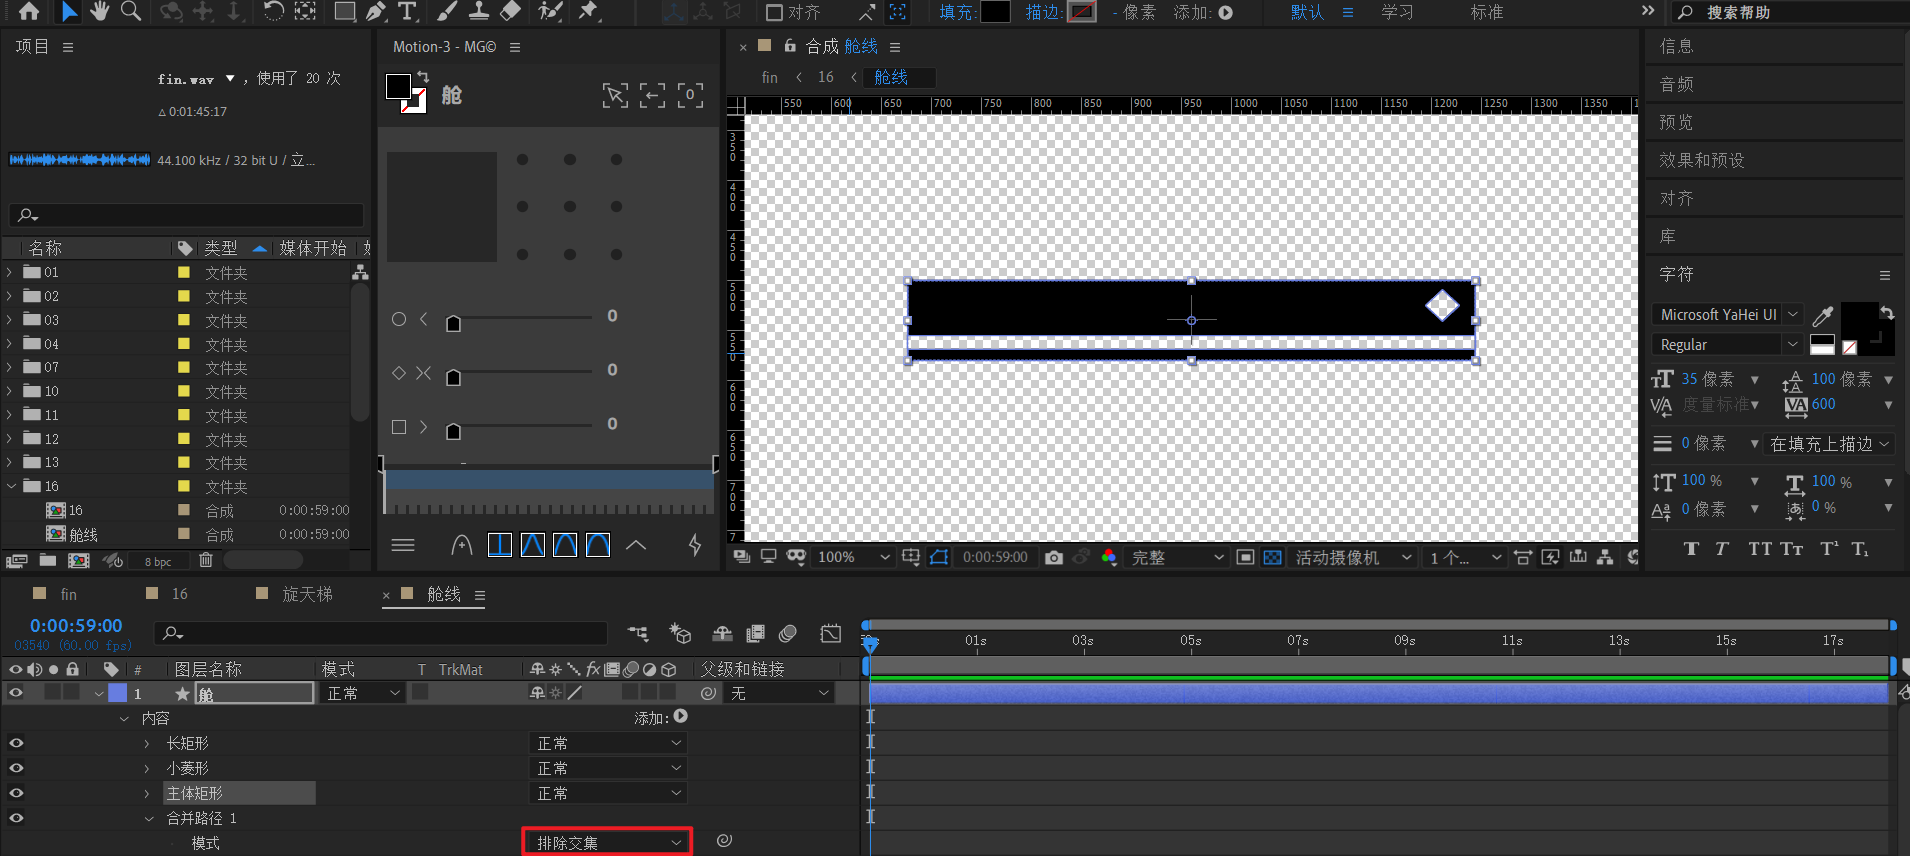
Task: Hide the 长矩形 shape group
Action: [16, 743]
